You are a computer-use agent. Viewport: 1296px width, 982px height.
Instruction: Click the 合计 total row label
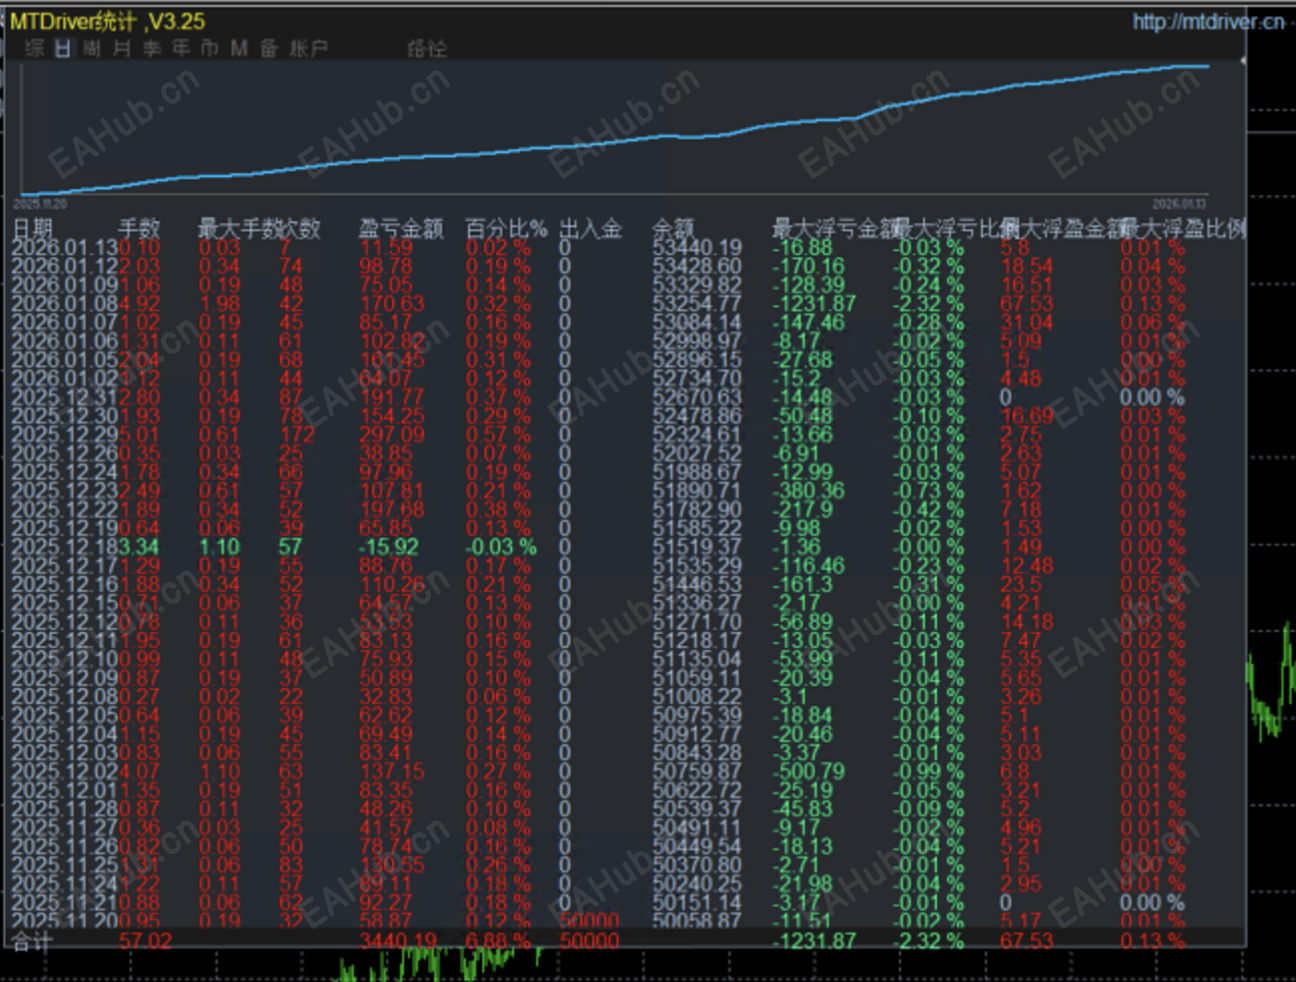pyautogui.click(x=32, y=941)
